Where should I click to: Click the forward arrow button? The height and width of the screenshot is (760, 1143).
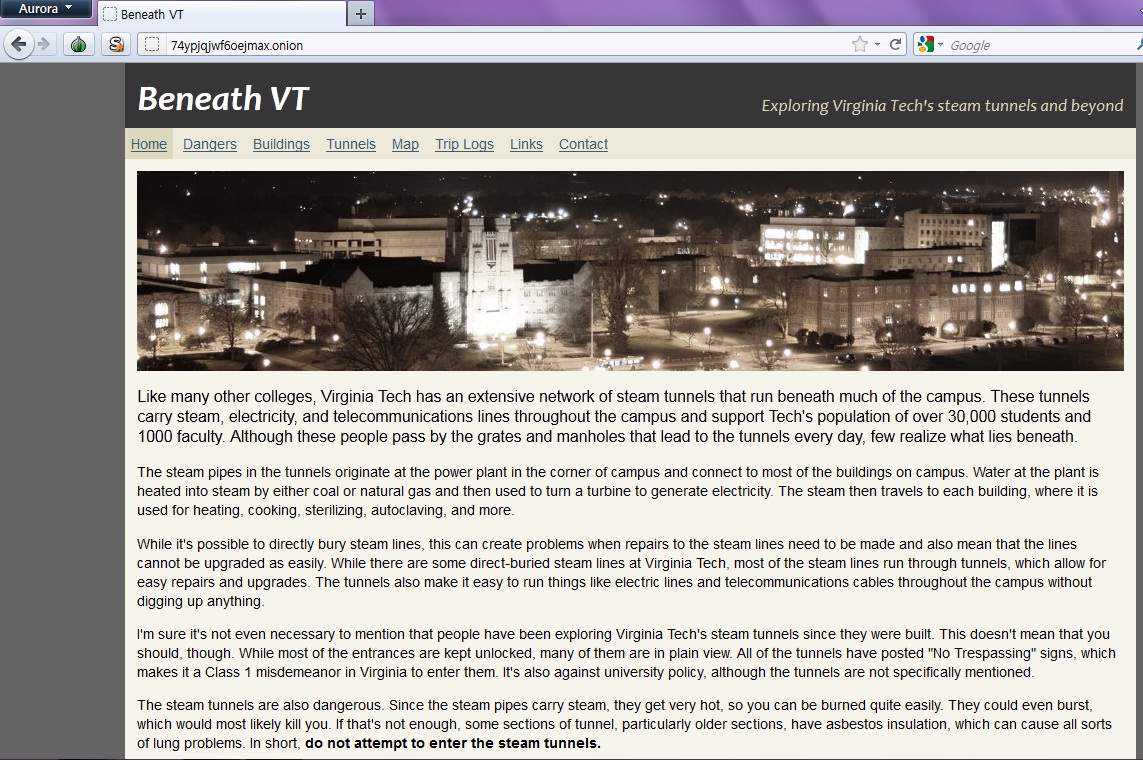[45, 45]
